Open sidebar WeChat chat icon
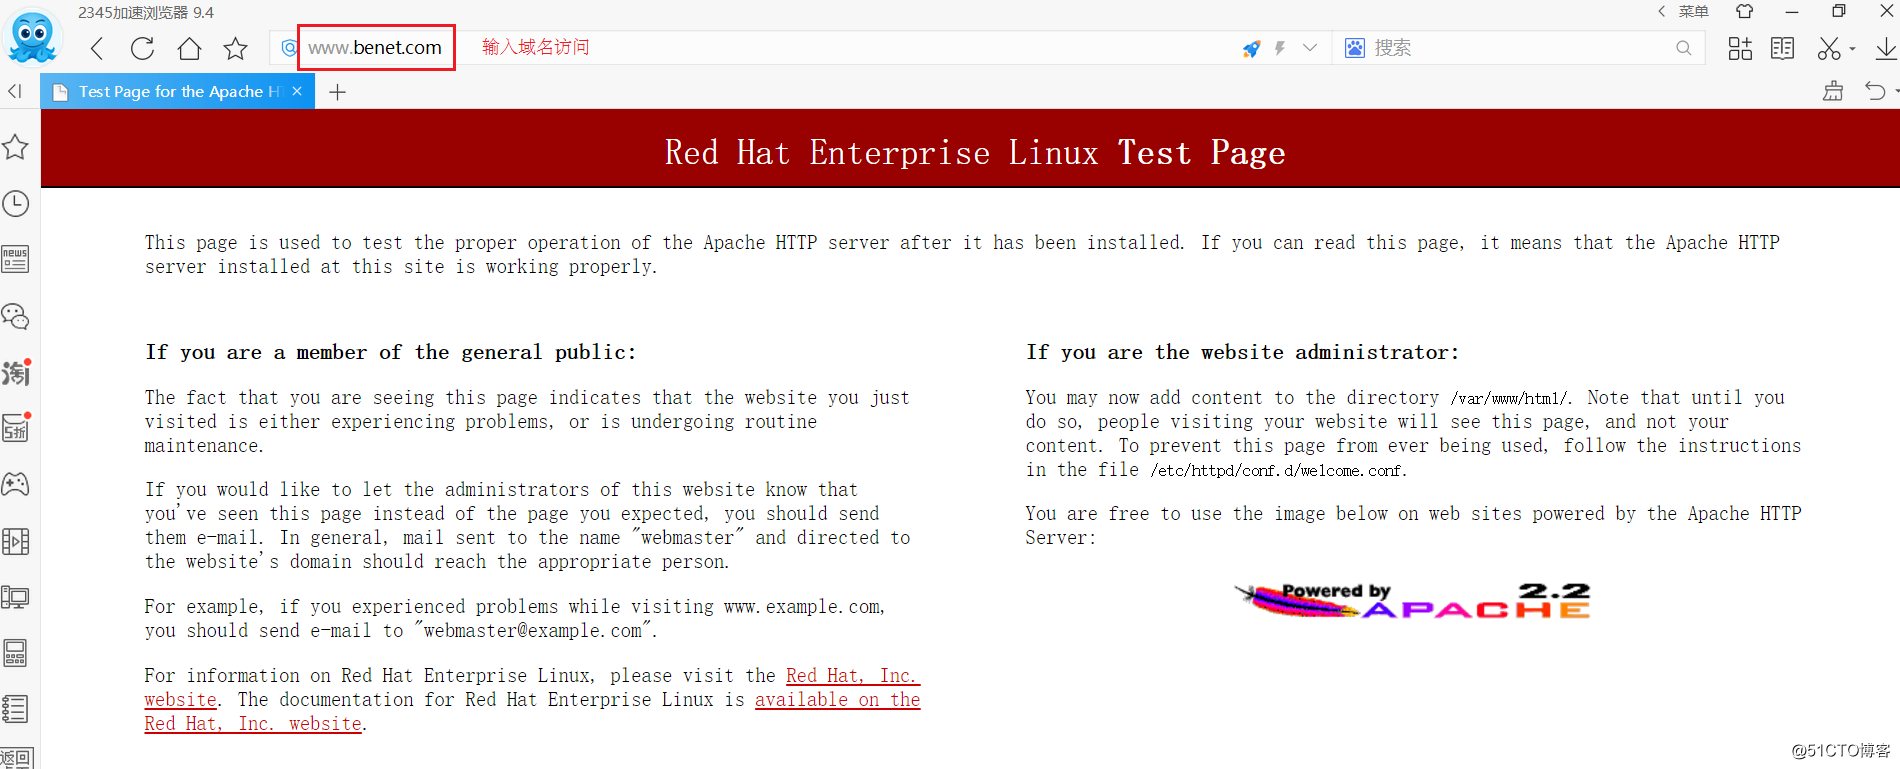 tap(16, 316)
